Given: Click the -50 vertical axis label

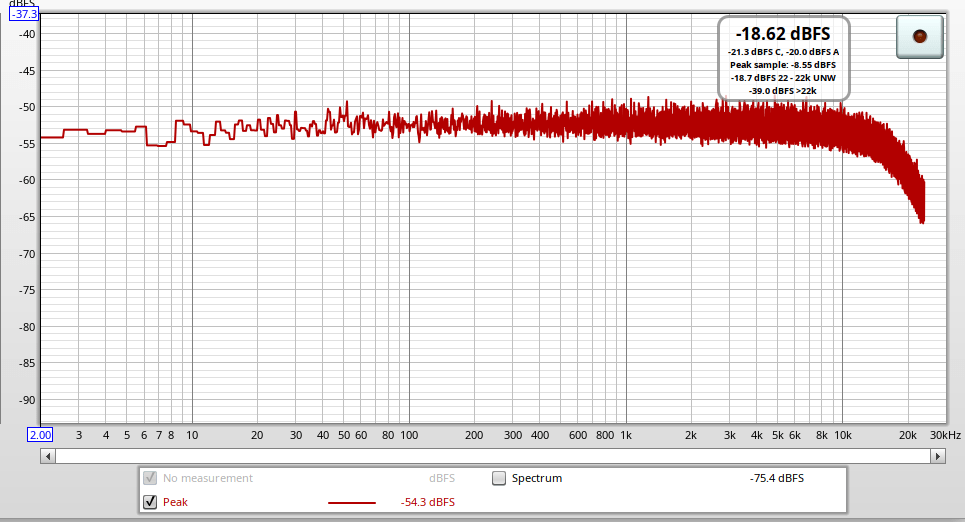Looking at the screenshot, I should [27, 107].
